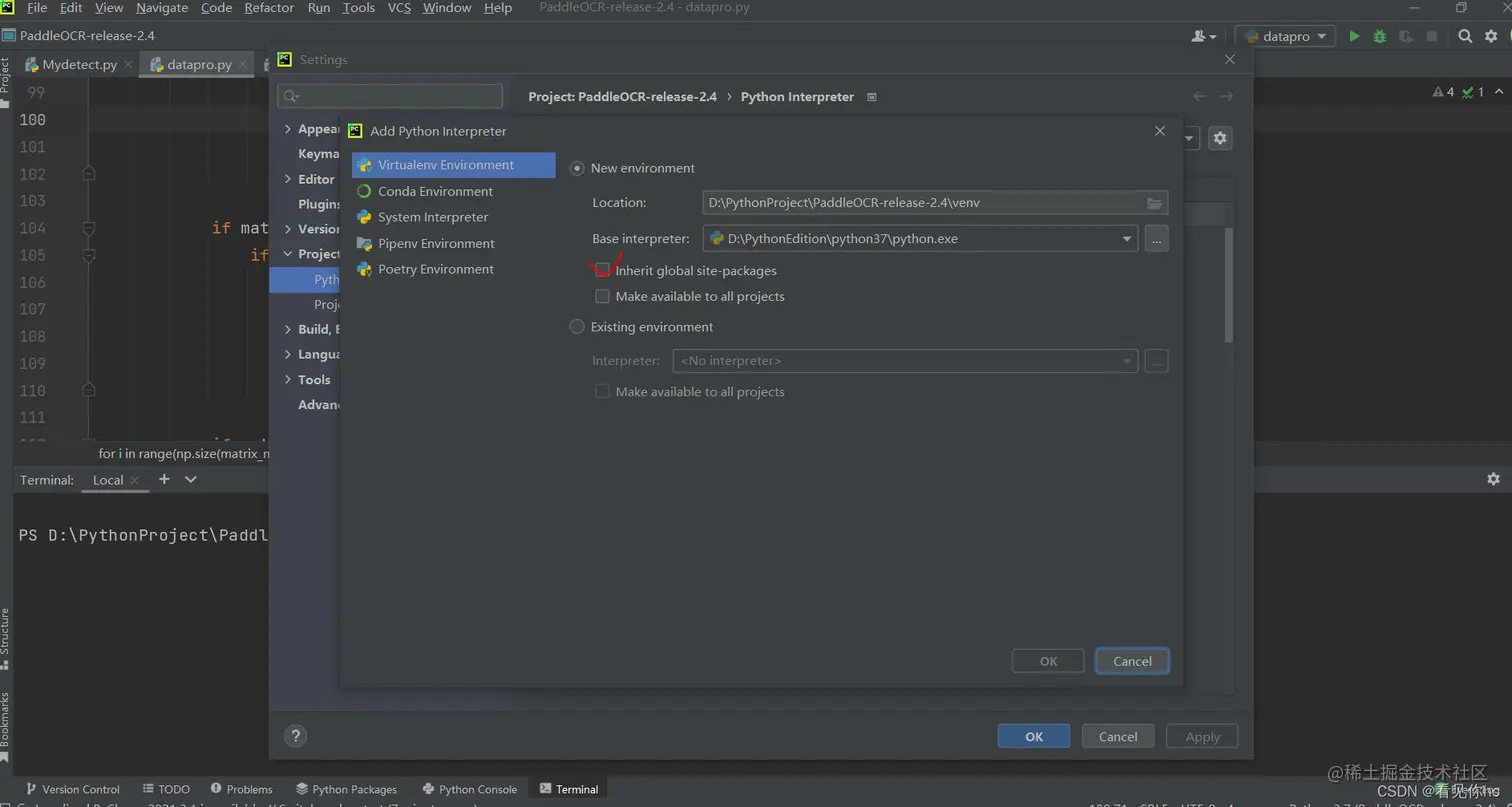
Task: Open the user account icon menu
Action: [x=1204, y=36]
